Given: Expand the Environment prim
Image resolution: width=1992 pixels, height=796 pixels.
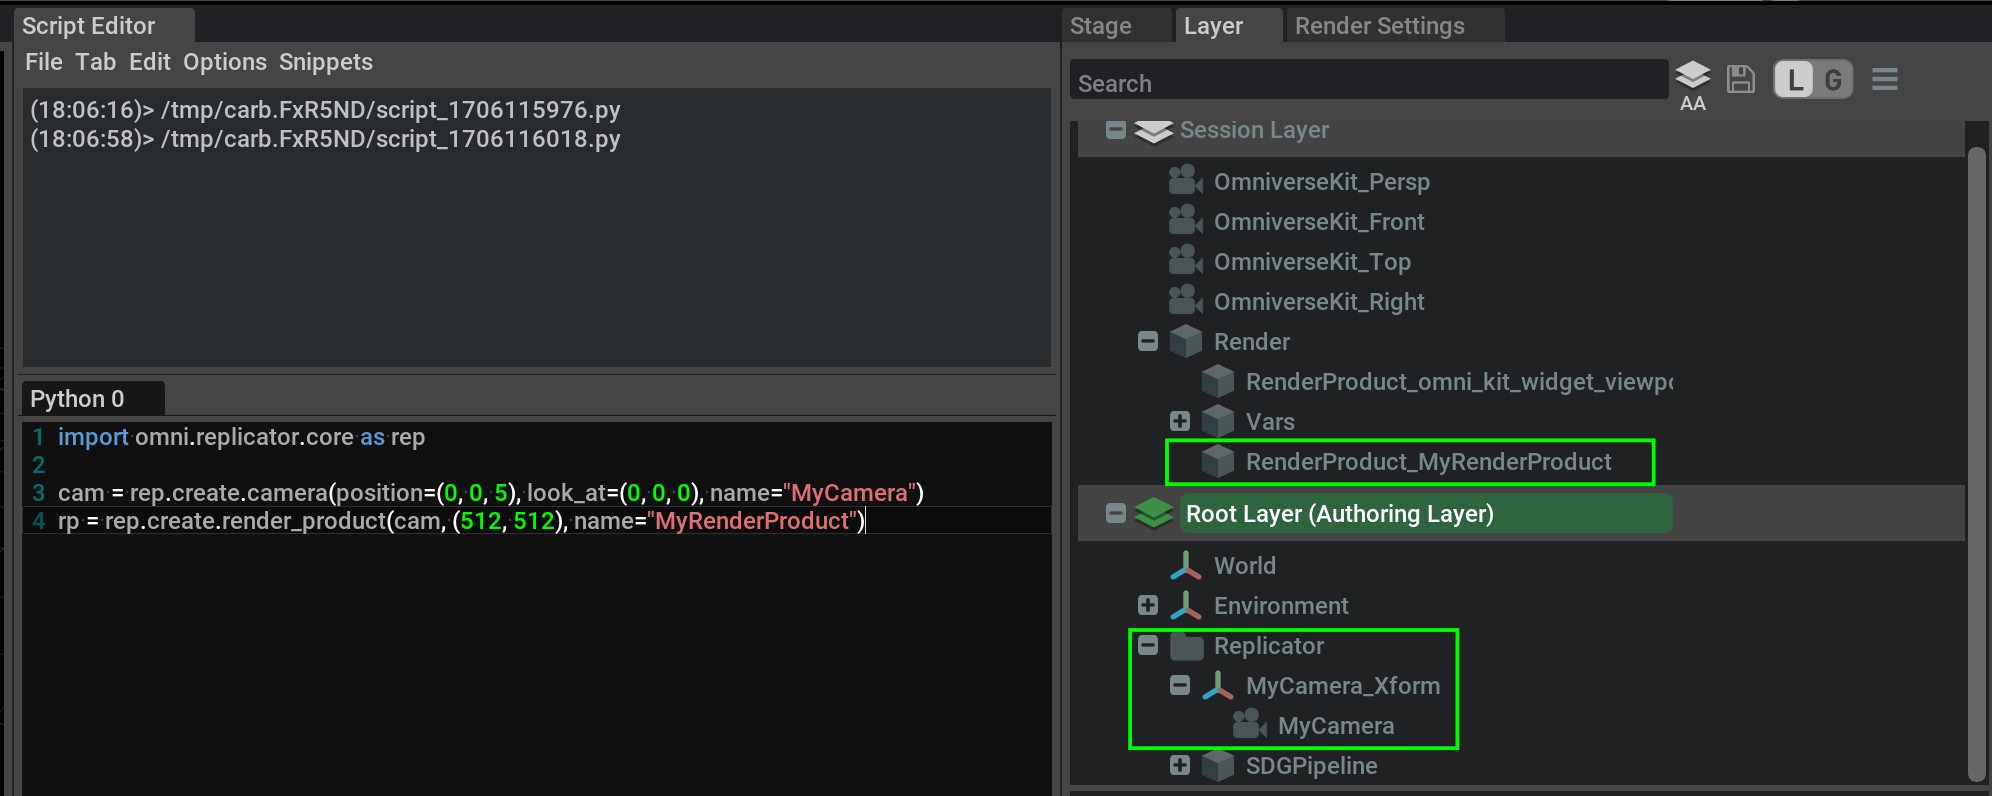Looking at the screenshot, I should coord(1148,605).
